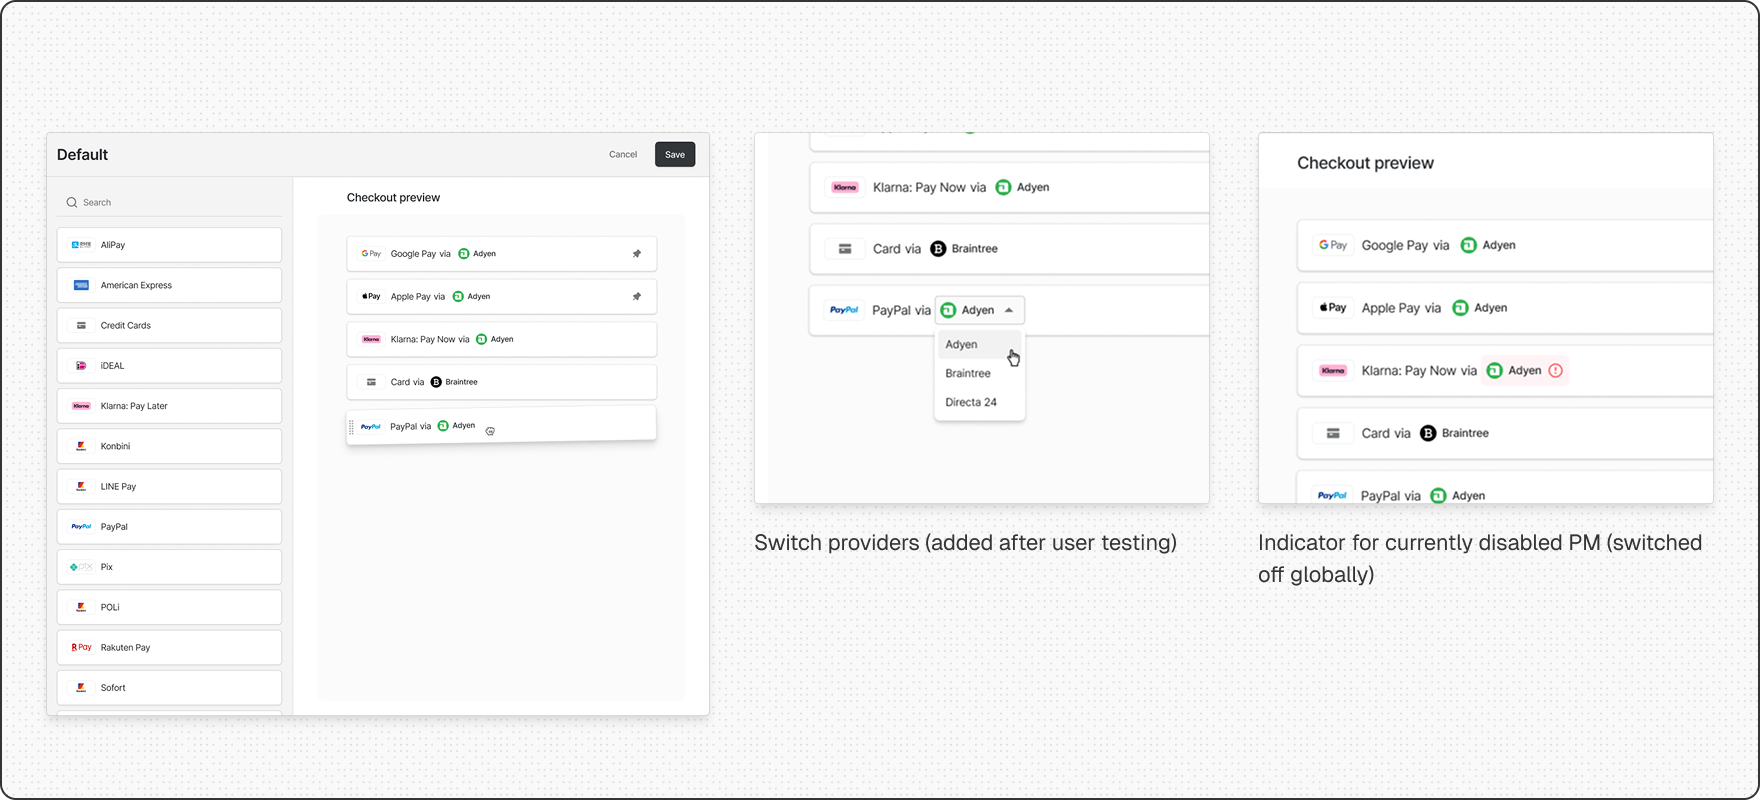Screen dimensions: 1760x800
Task: Click the Apple Pay logo in the Default window preview
Action: pos(371,297)
